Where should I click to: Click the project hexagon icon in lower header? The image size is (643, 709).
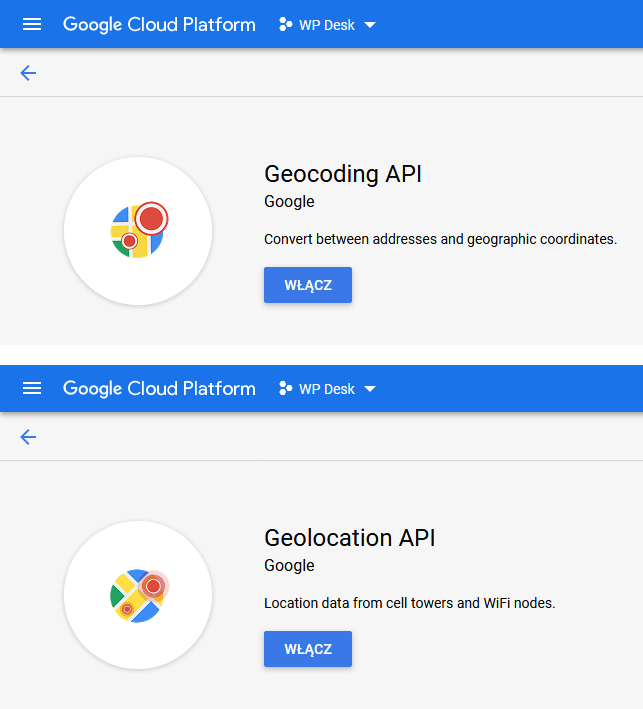(x=285, y=388)
